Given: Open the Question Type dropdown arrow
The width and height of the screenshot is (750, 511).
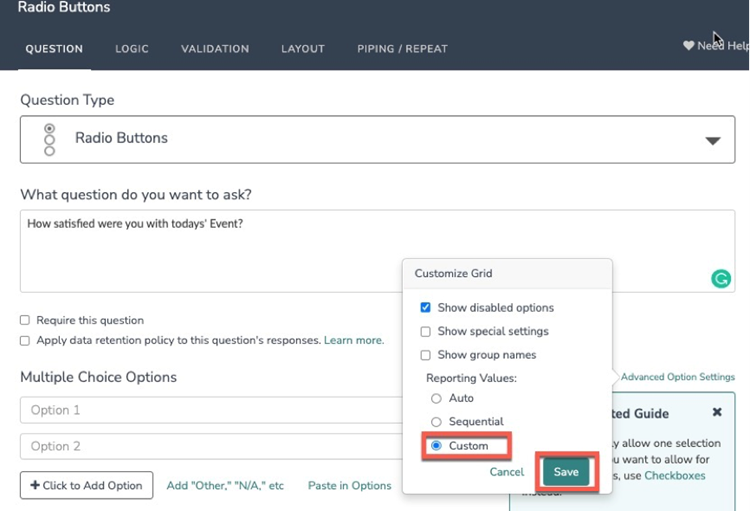Looking at the screenshot, I should (713, 141).
